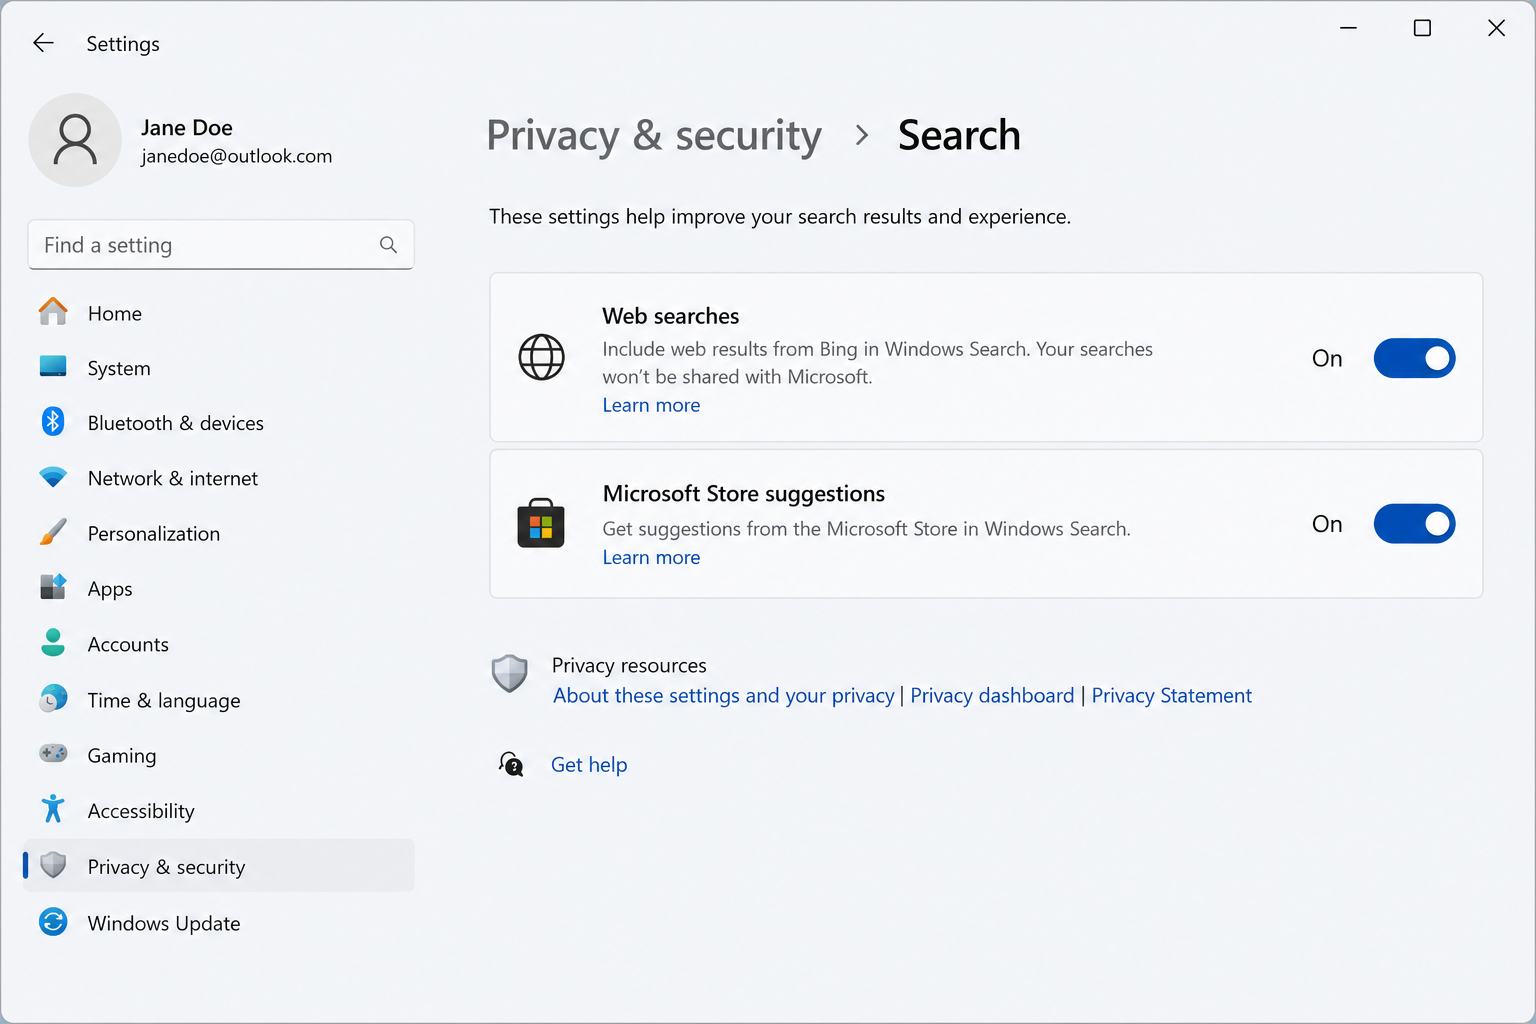
Task: Open Personalization settings
Action: click(218, 533)
